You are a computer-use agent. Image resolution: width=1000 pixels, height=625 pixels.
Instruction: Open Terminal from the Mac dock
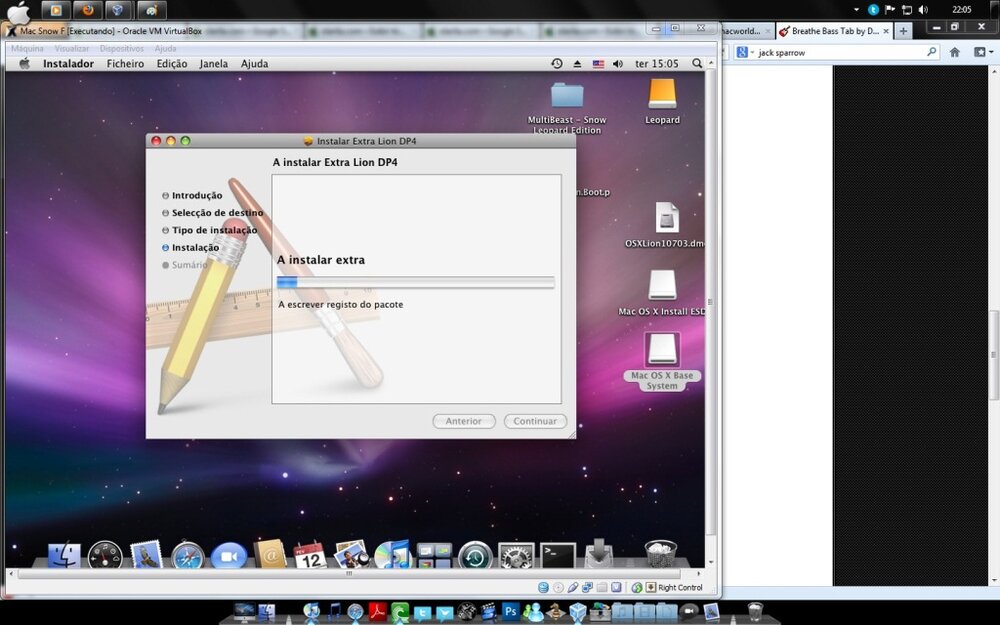[x=558, y=555]
